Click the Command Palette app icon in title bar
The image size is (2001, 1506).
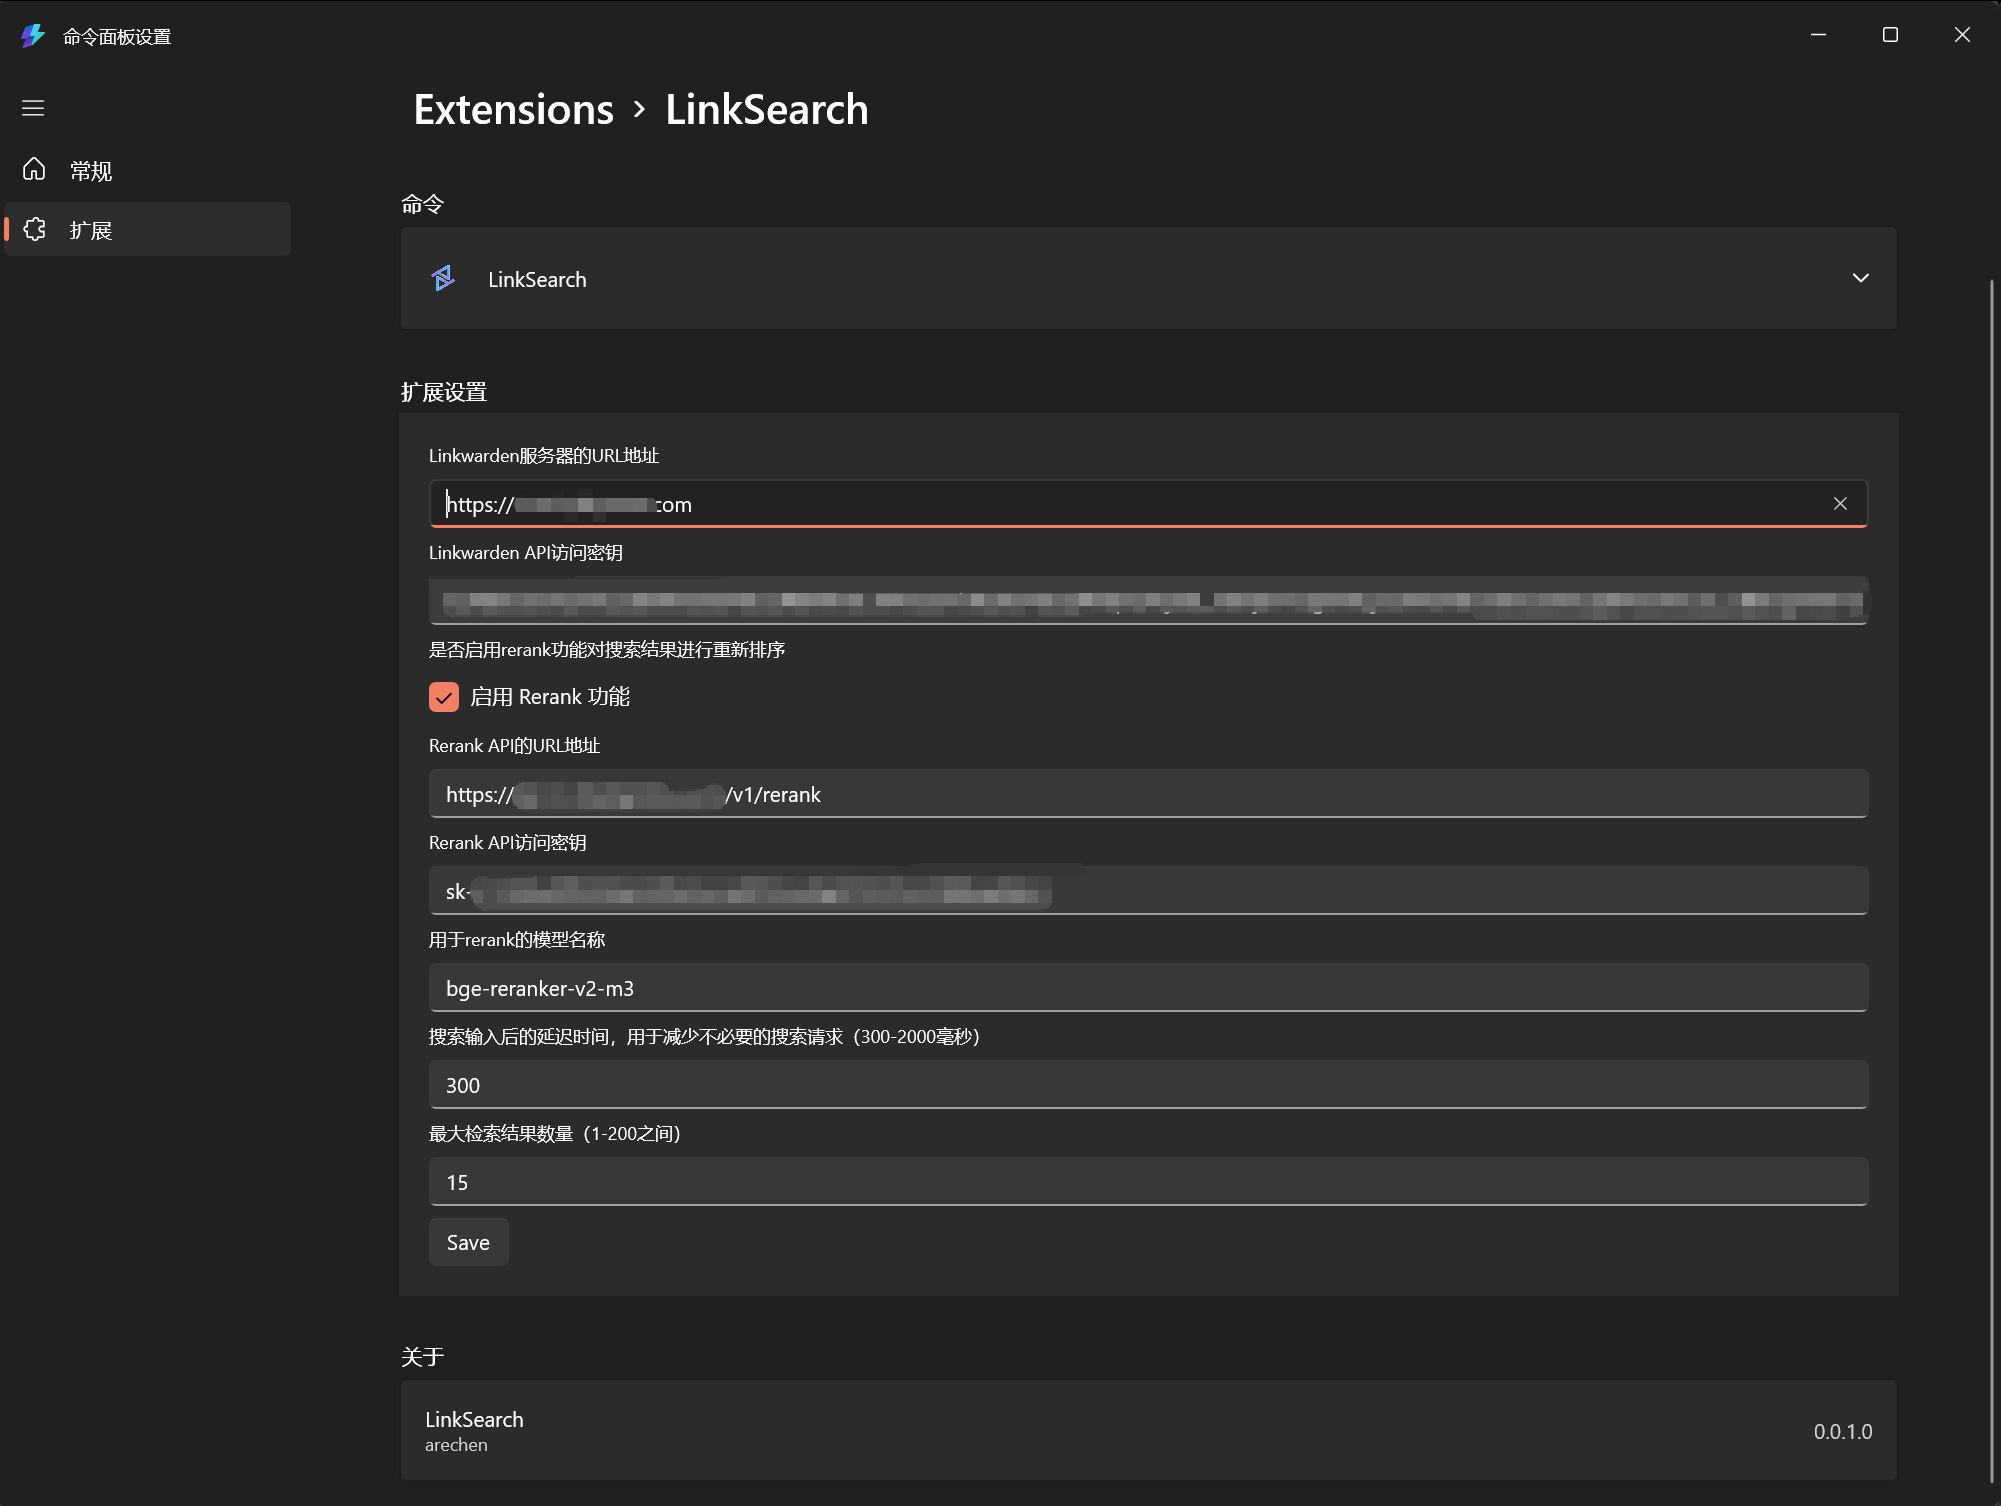click(33, 36)
